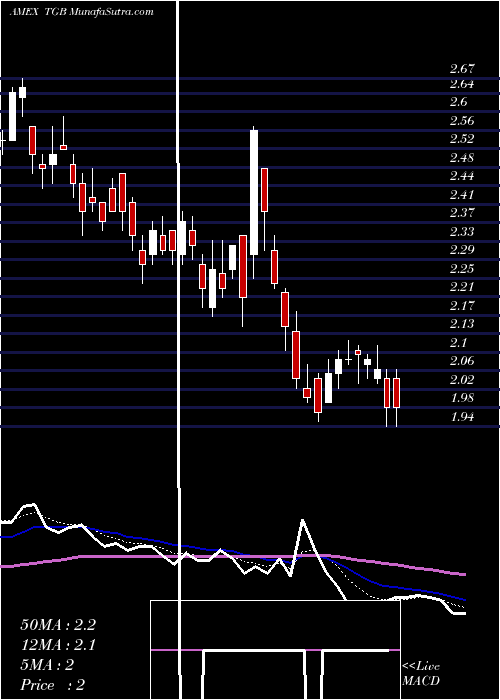This screenshot has height=700, width=500.
Task: Click the AMEX TGB MunafaSutra.com title text
Action: point(81,12)
